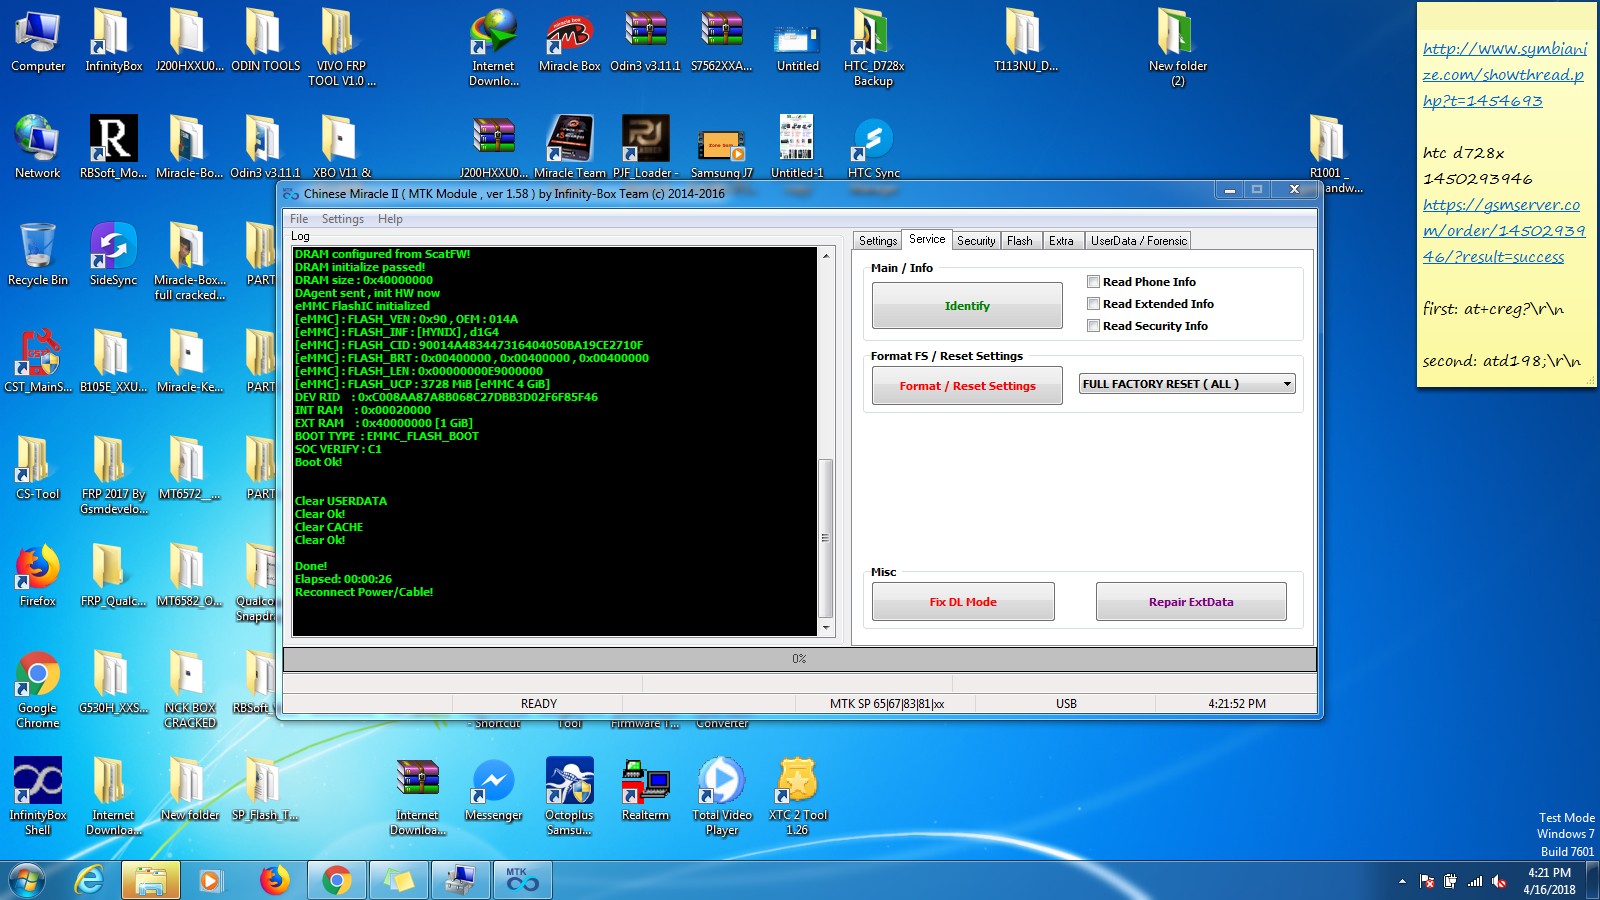Show hidden system tray icons arrow
The image size is (1600, 900).
tap(1402, 881)
